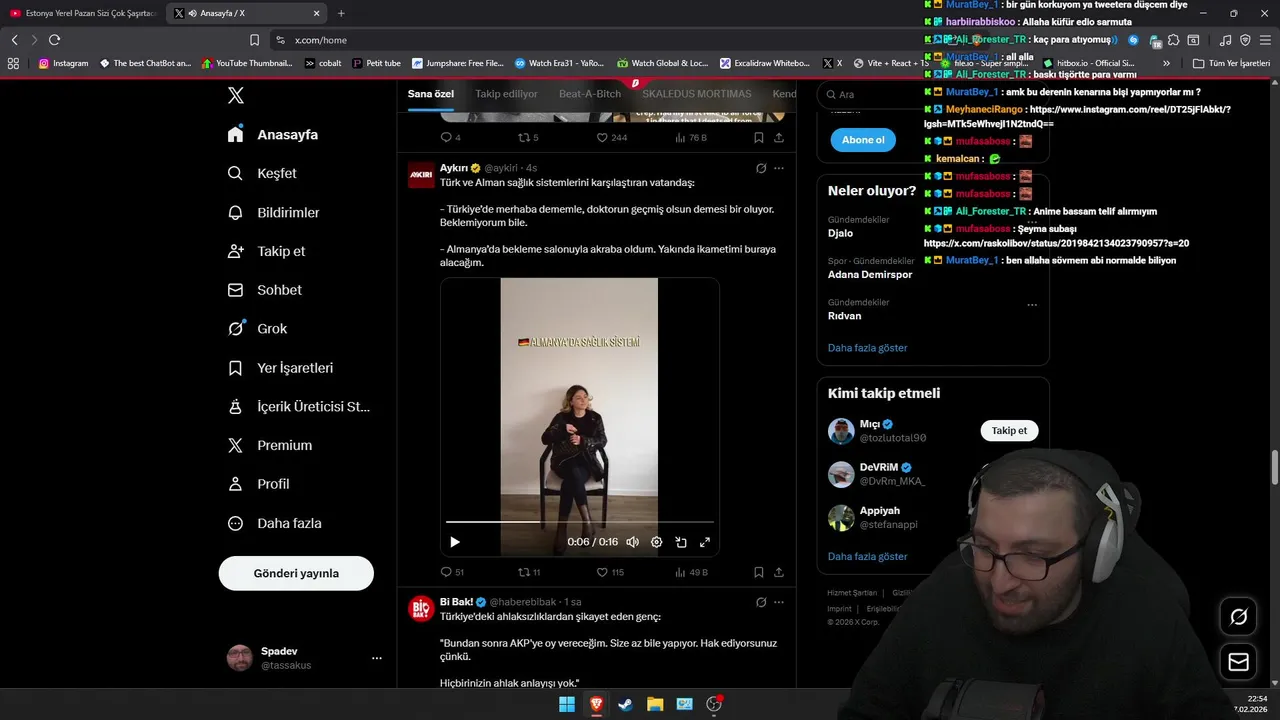Reply to the Aykırı post with 51 comments
Viewport: 1280px width, 720px height.
click(452, 572)
